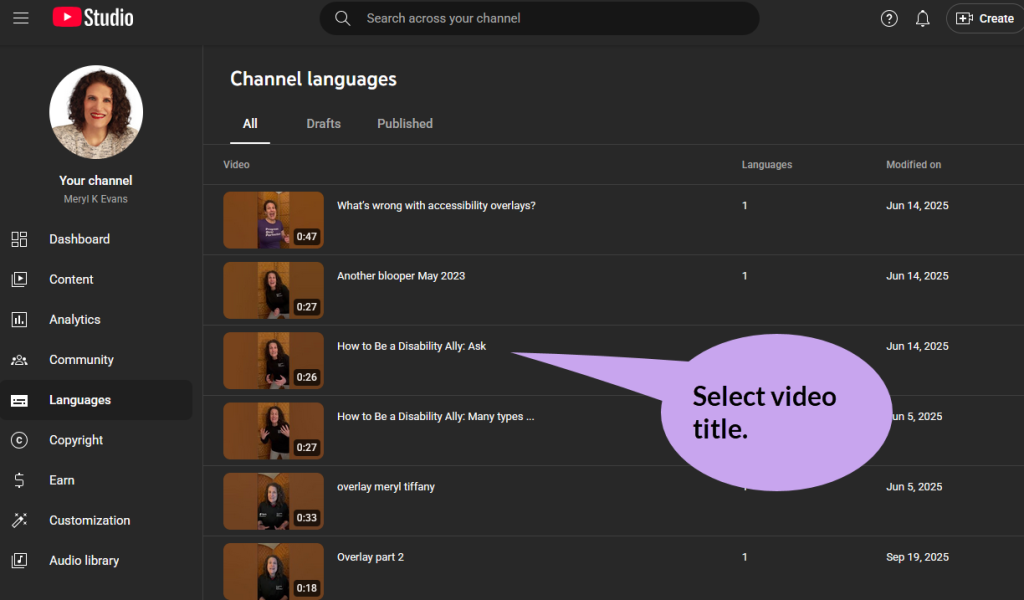Click the search across your channel field
Image resolution: width=1024 pixels, height=600 pixels.
pyautogui.click(x=540, y=18)
